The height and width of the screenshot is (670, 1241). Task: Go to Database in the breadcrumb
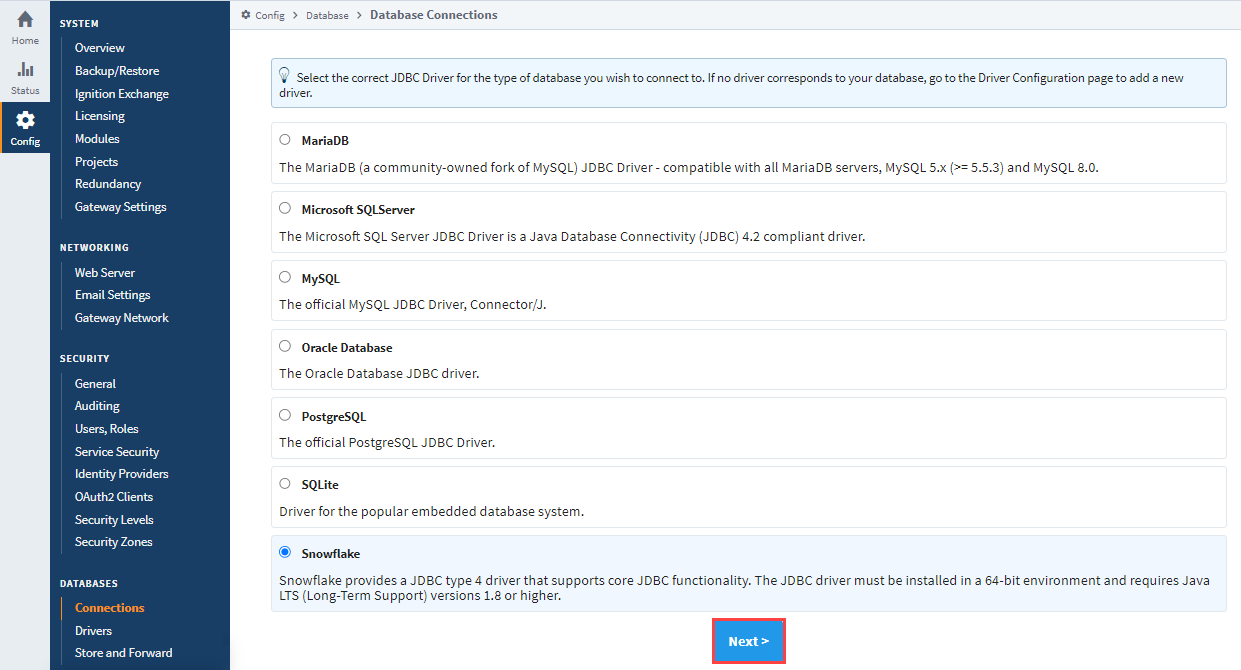click(x=327, y=15)
